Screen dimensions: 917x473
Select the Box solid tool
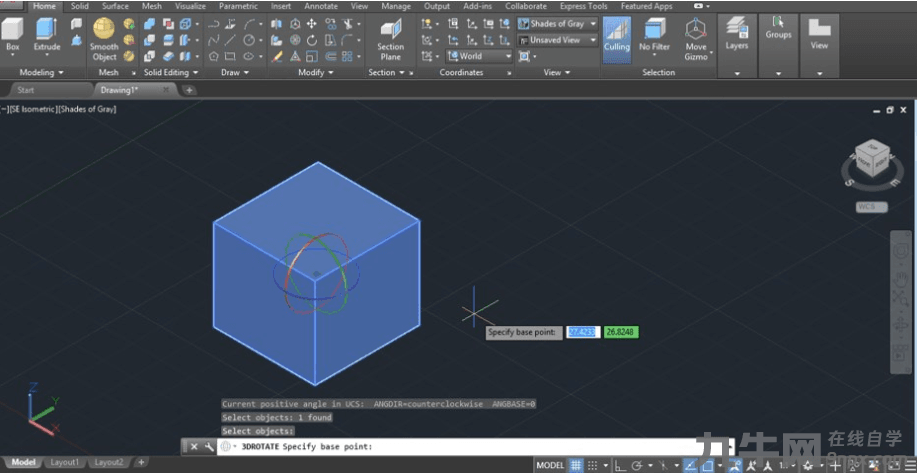tap(12, 36)
